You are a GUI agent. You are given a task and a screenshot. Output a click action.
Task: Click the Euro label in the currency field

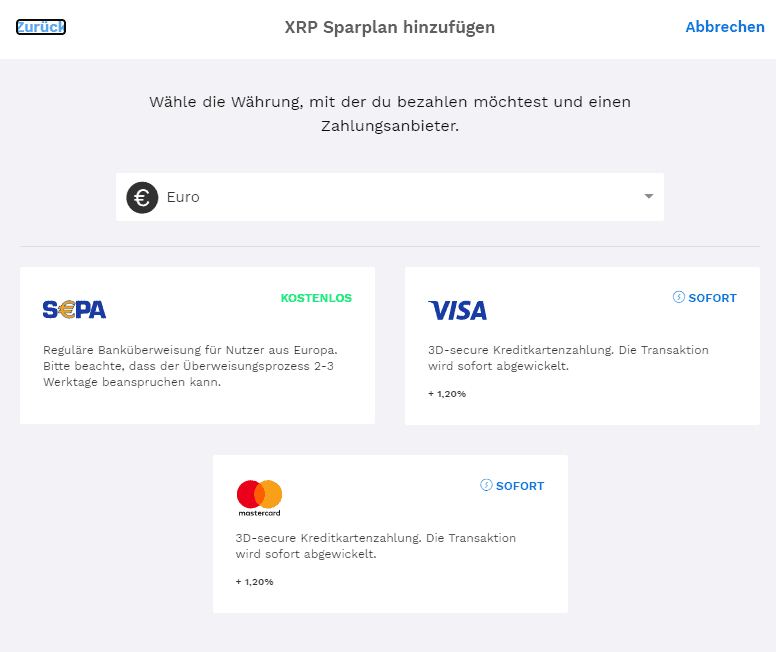183,197
